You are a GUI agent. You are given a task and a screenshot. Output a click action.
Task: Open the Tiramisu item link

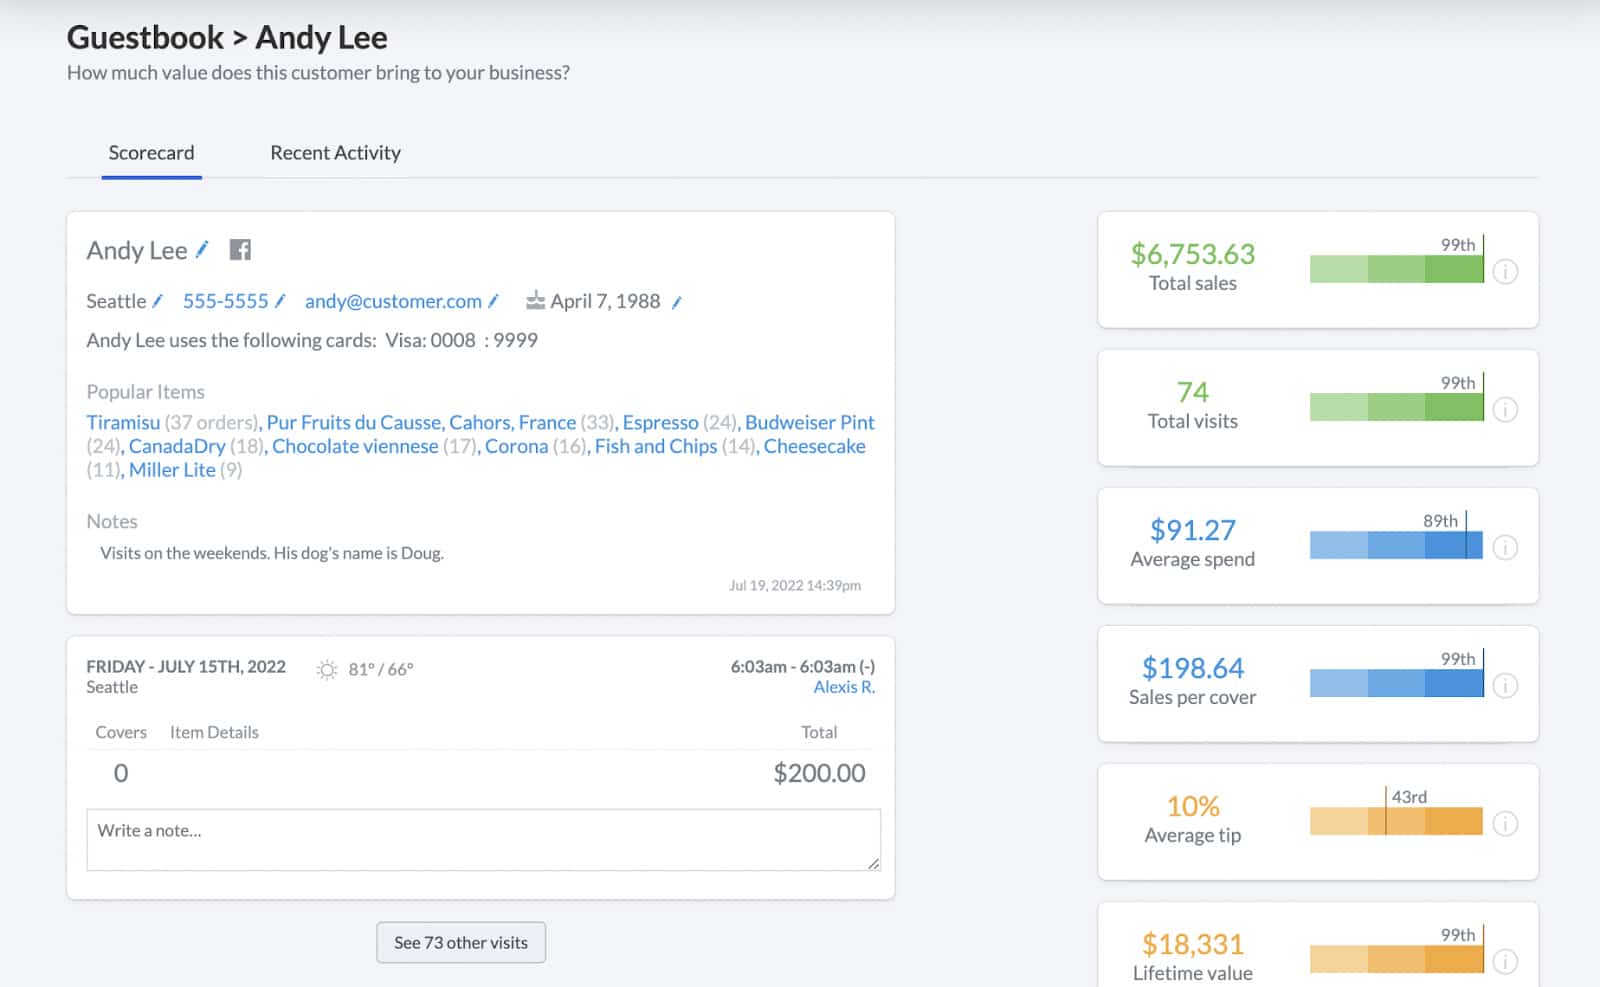123,422
